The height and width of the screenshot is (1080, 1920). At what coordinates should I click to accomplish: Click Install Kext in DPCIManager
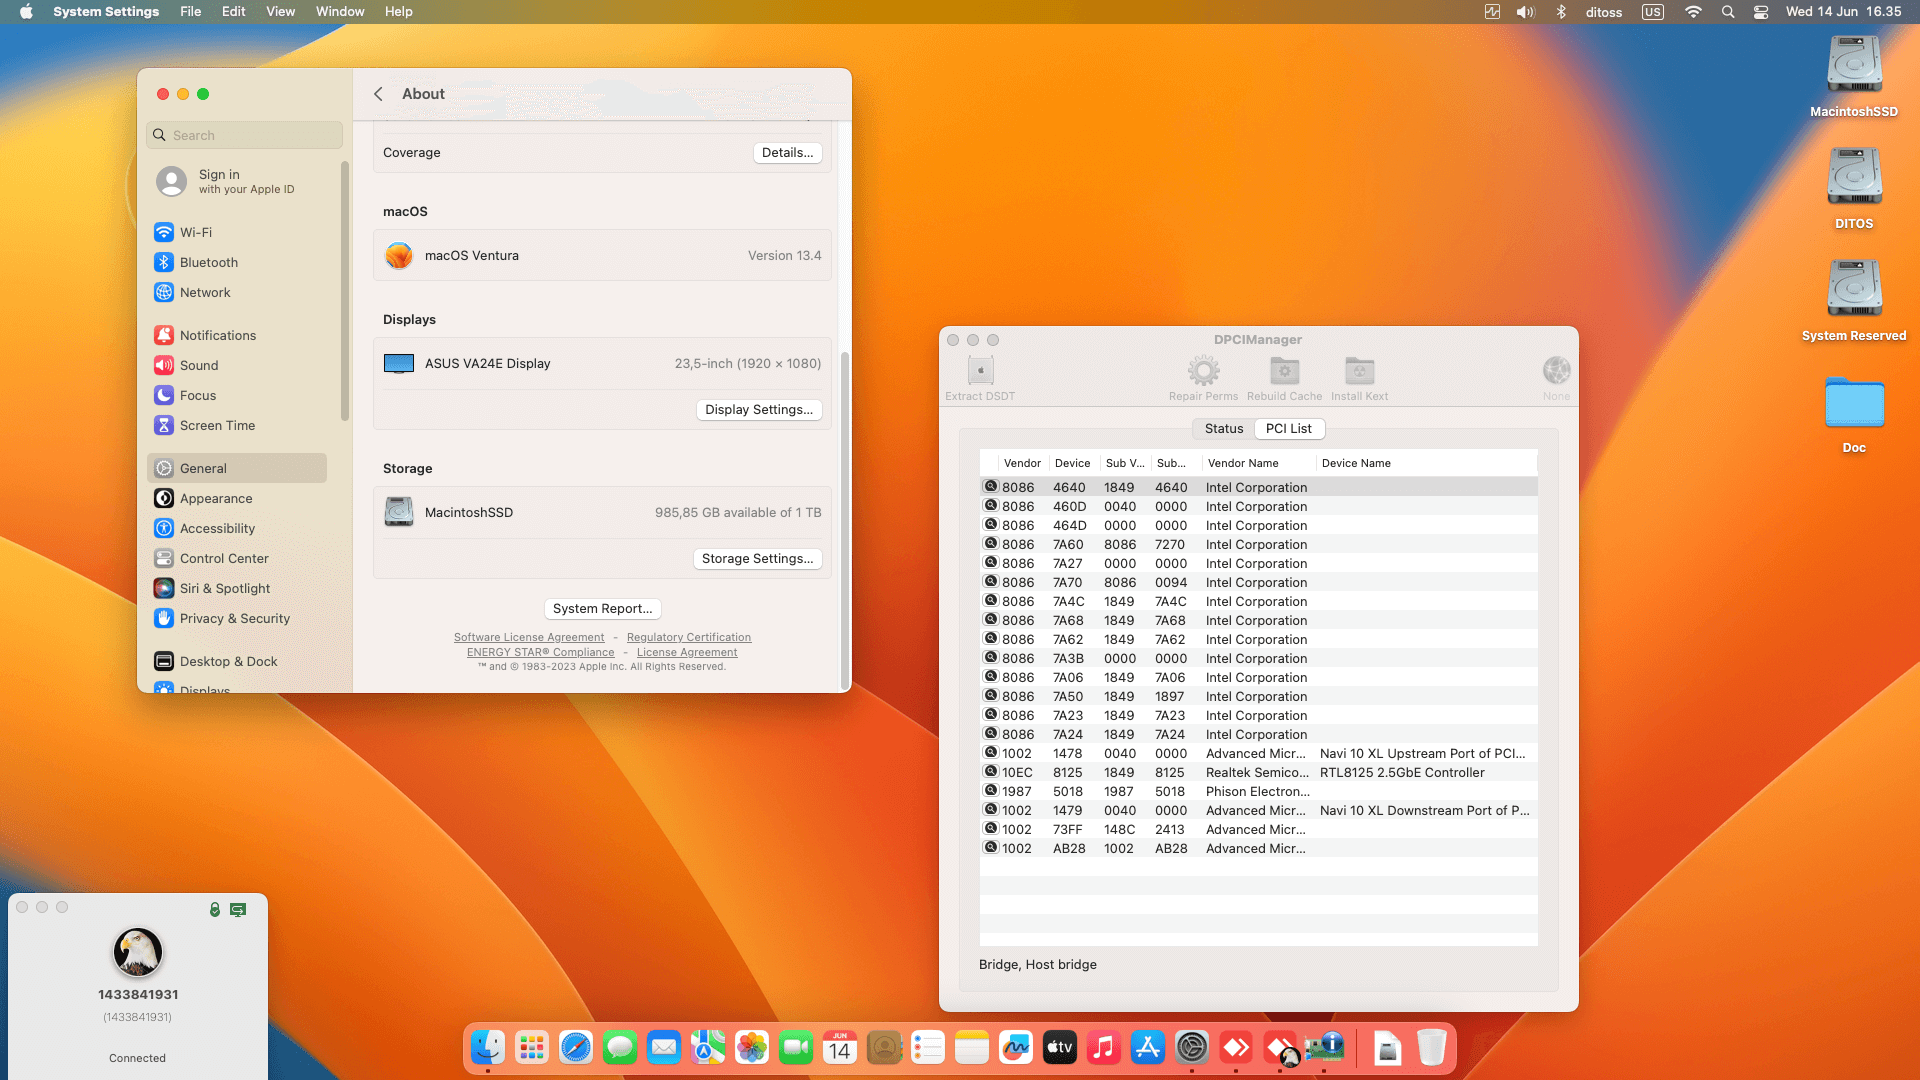[x=1359, y=378]
